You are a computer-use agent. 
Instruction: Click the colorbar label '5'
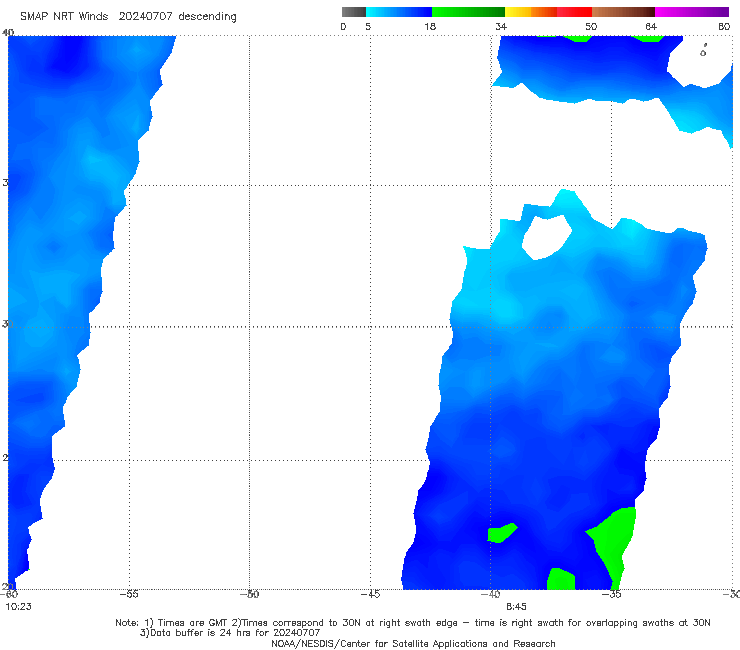click(x=368, y=26)
